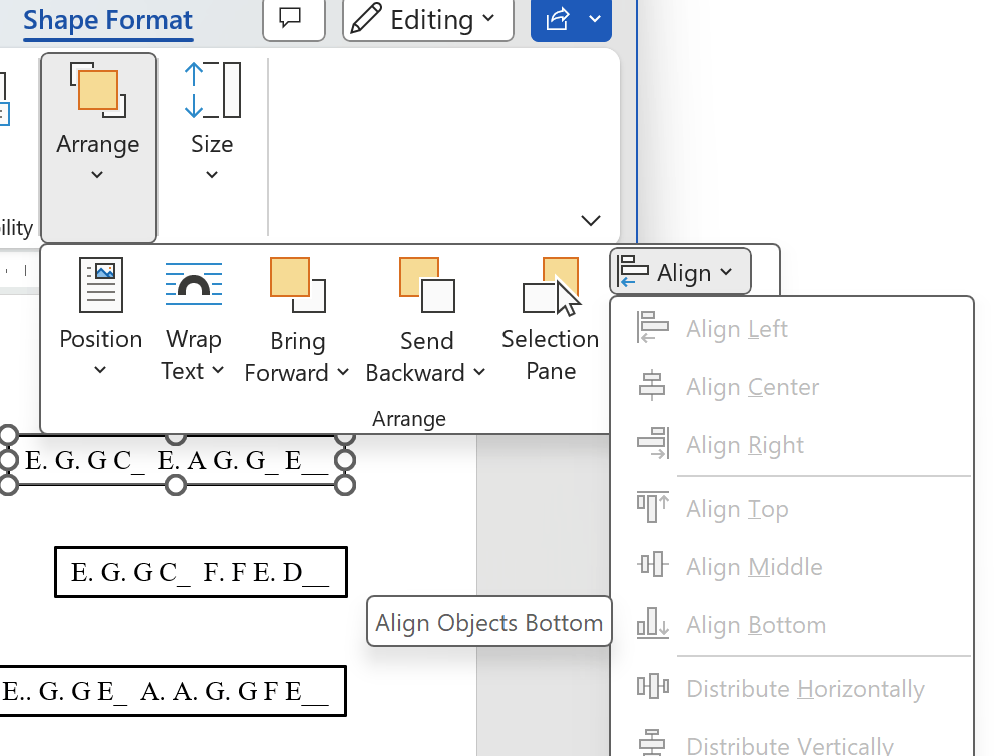Click the Distribute Horizontally icon
This screenshot has width=1004, height=756.
click(651, 687)
